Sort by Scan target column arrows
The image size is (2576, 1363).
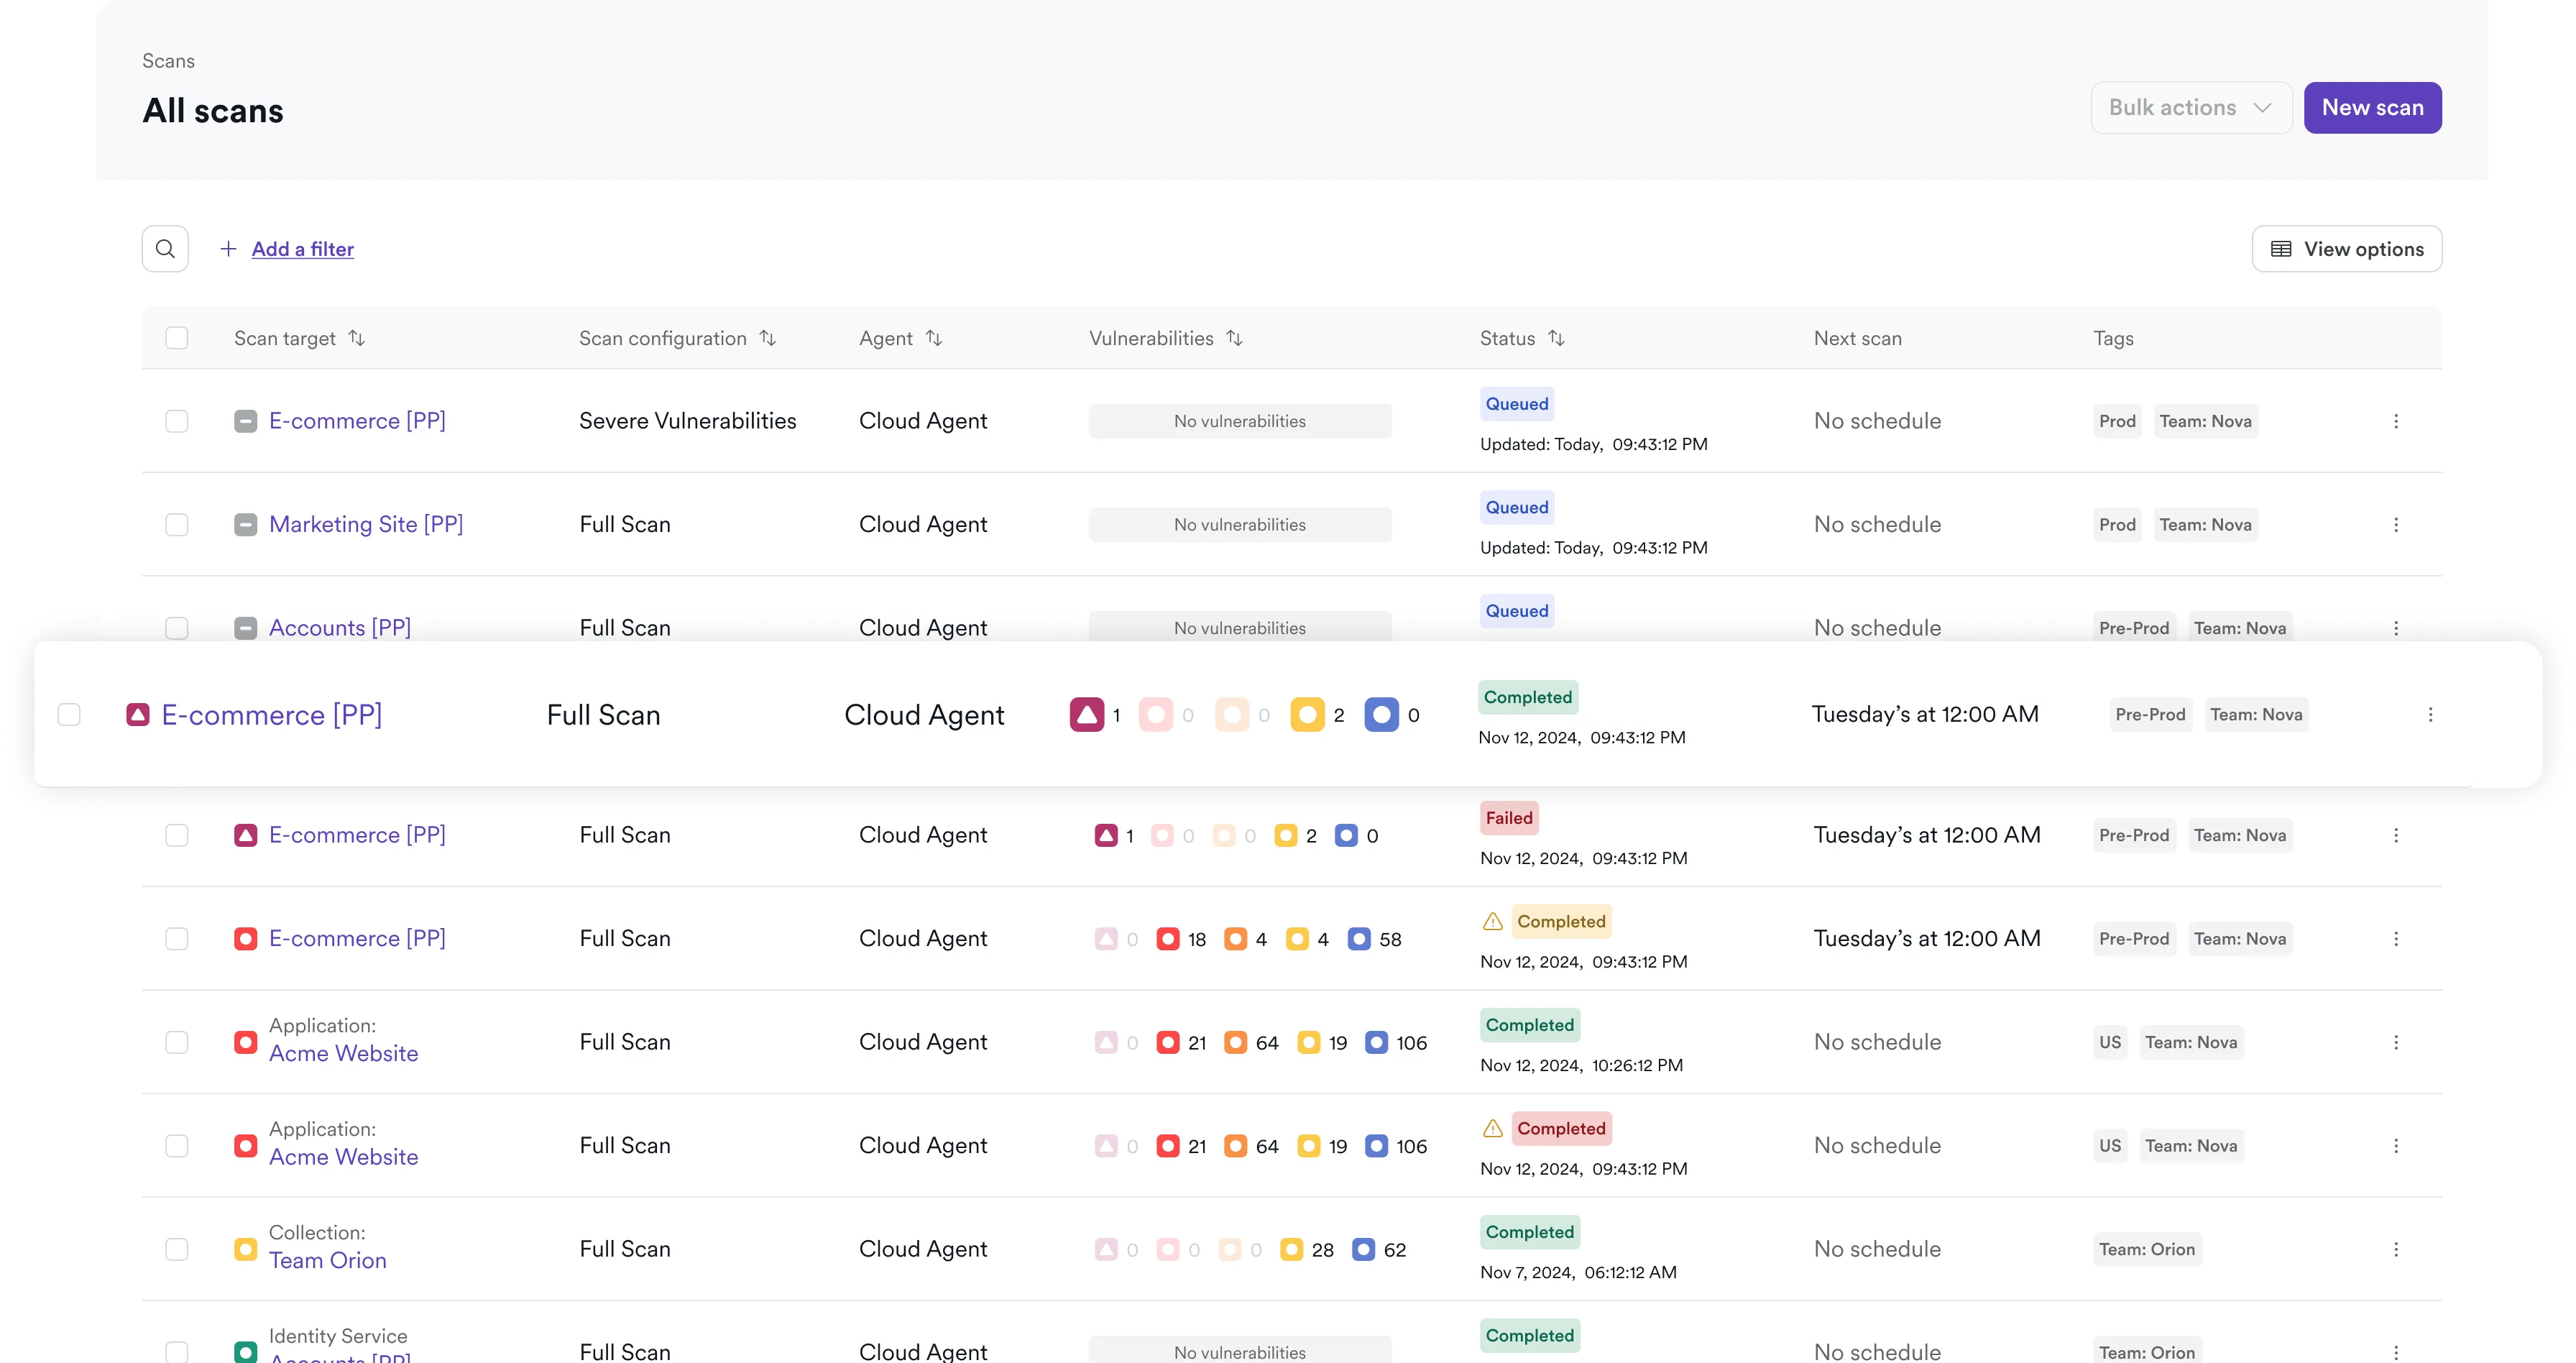click(356, 338)
